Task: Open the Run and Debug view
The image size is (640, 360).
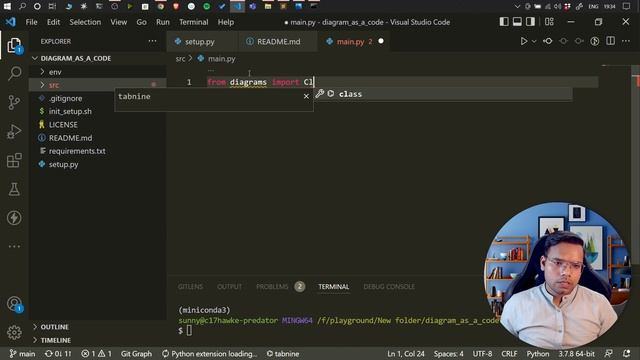Action: tap(14, 131)
